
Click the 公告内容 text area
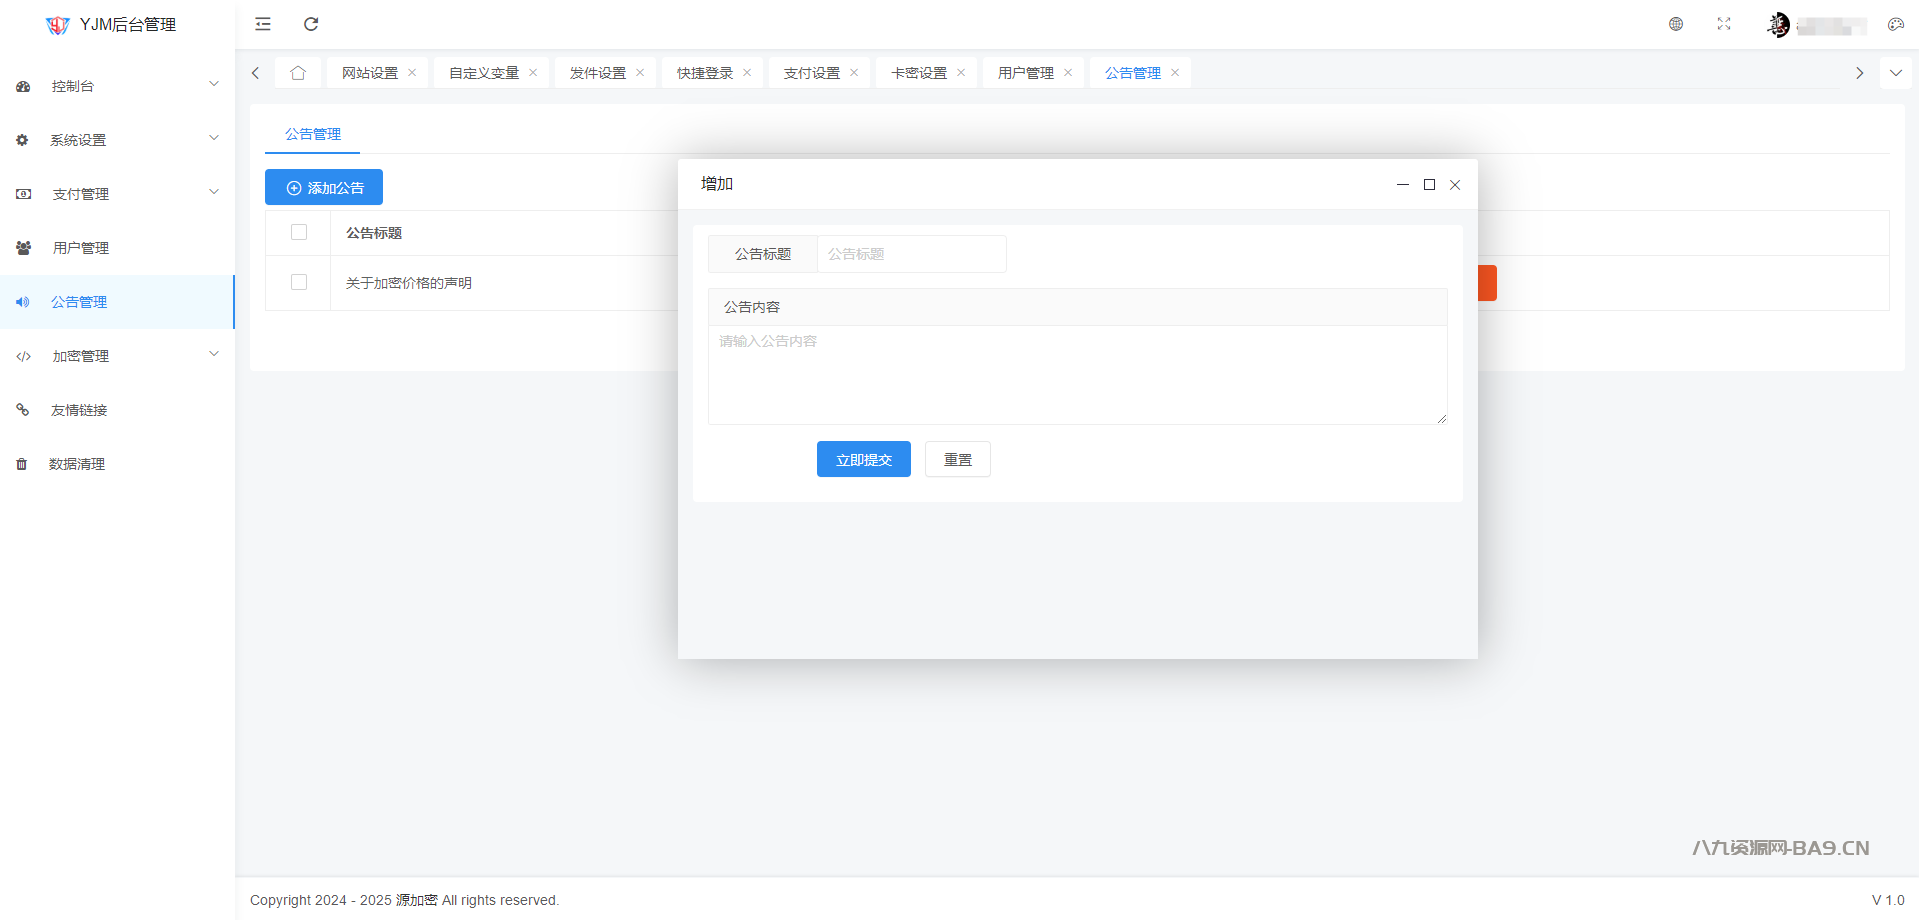1077,374
